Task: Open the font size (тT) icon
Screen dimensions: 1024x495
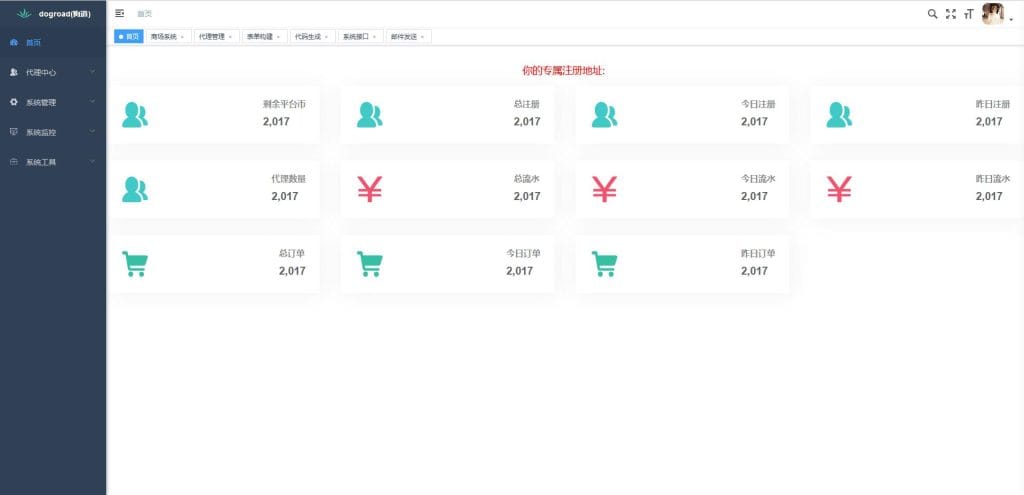Action: pos(968,14)
